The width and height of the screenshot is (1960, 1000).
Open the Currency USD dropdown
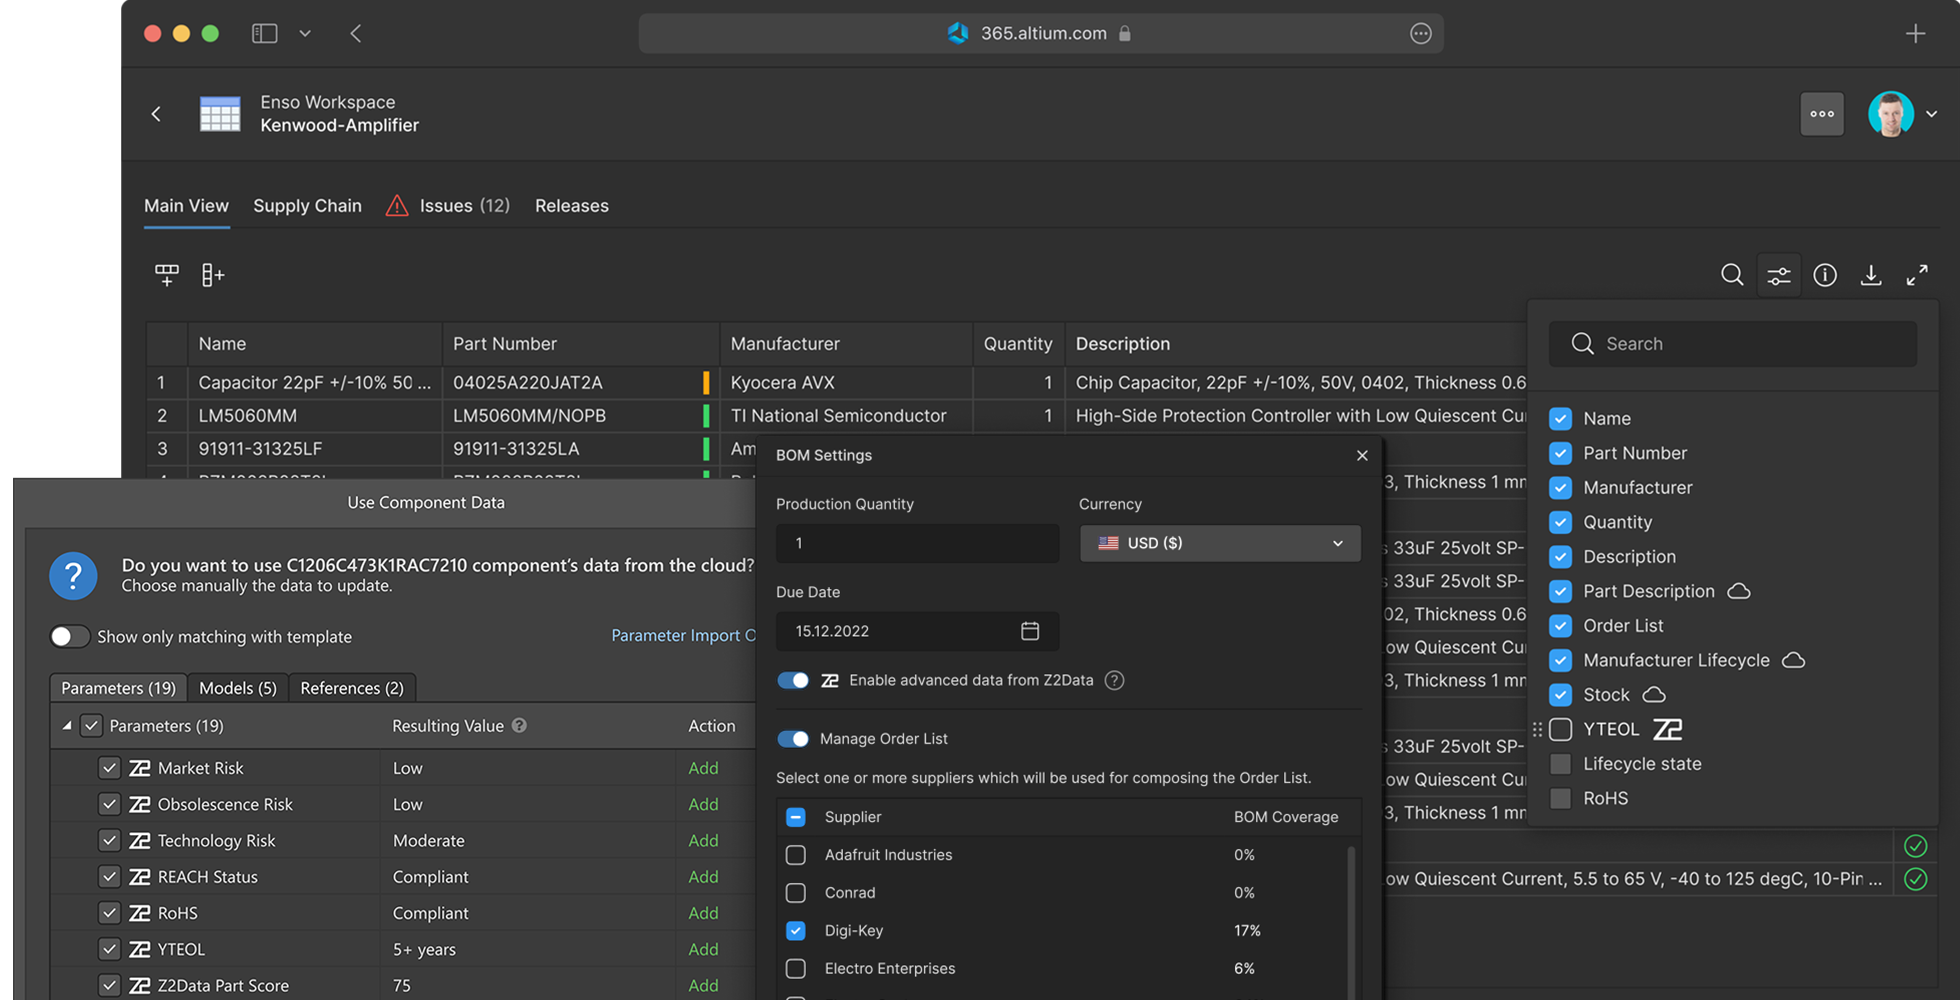coord(1219,543)
